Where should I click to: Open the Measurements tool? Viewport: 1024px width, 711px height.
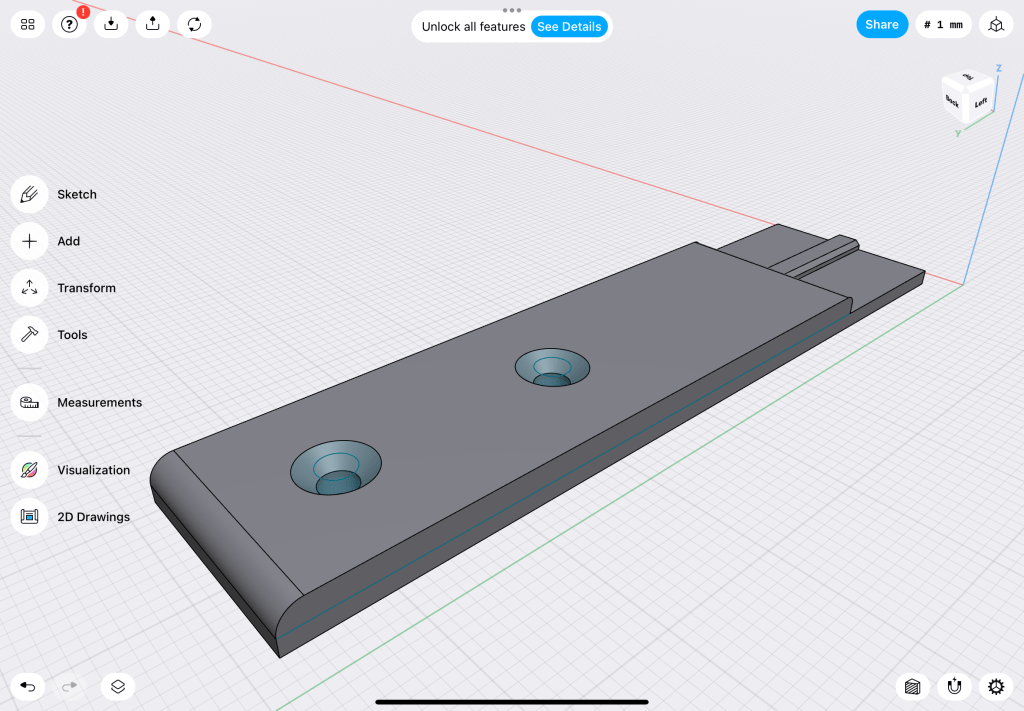click(30, 403)
